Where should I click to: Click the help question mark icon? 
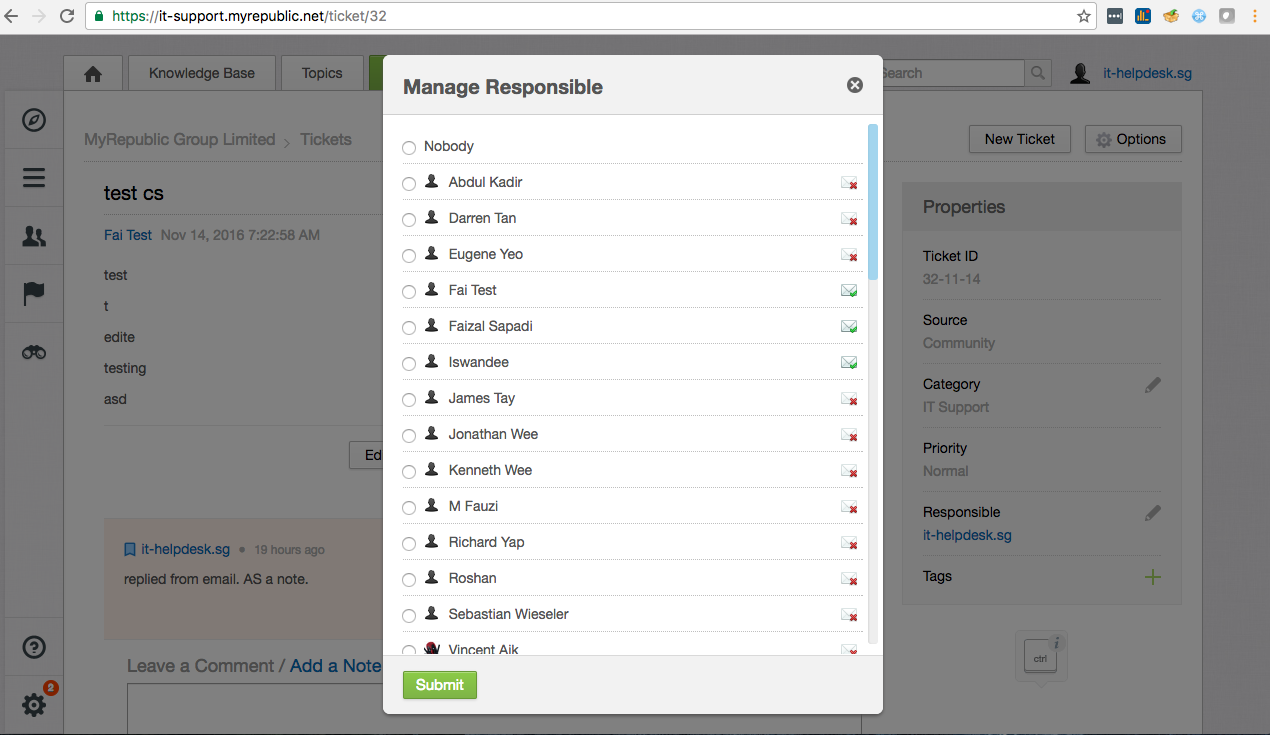click(x=34, y=648)
